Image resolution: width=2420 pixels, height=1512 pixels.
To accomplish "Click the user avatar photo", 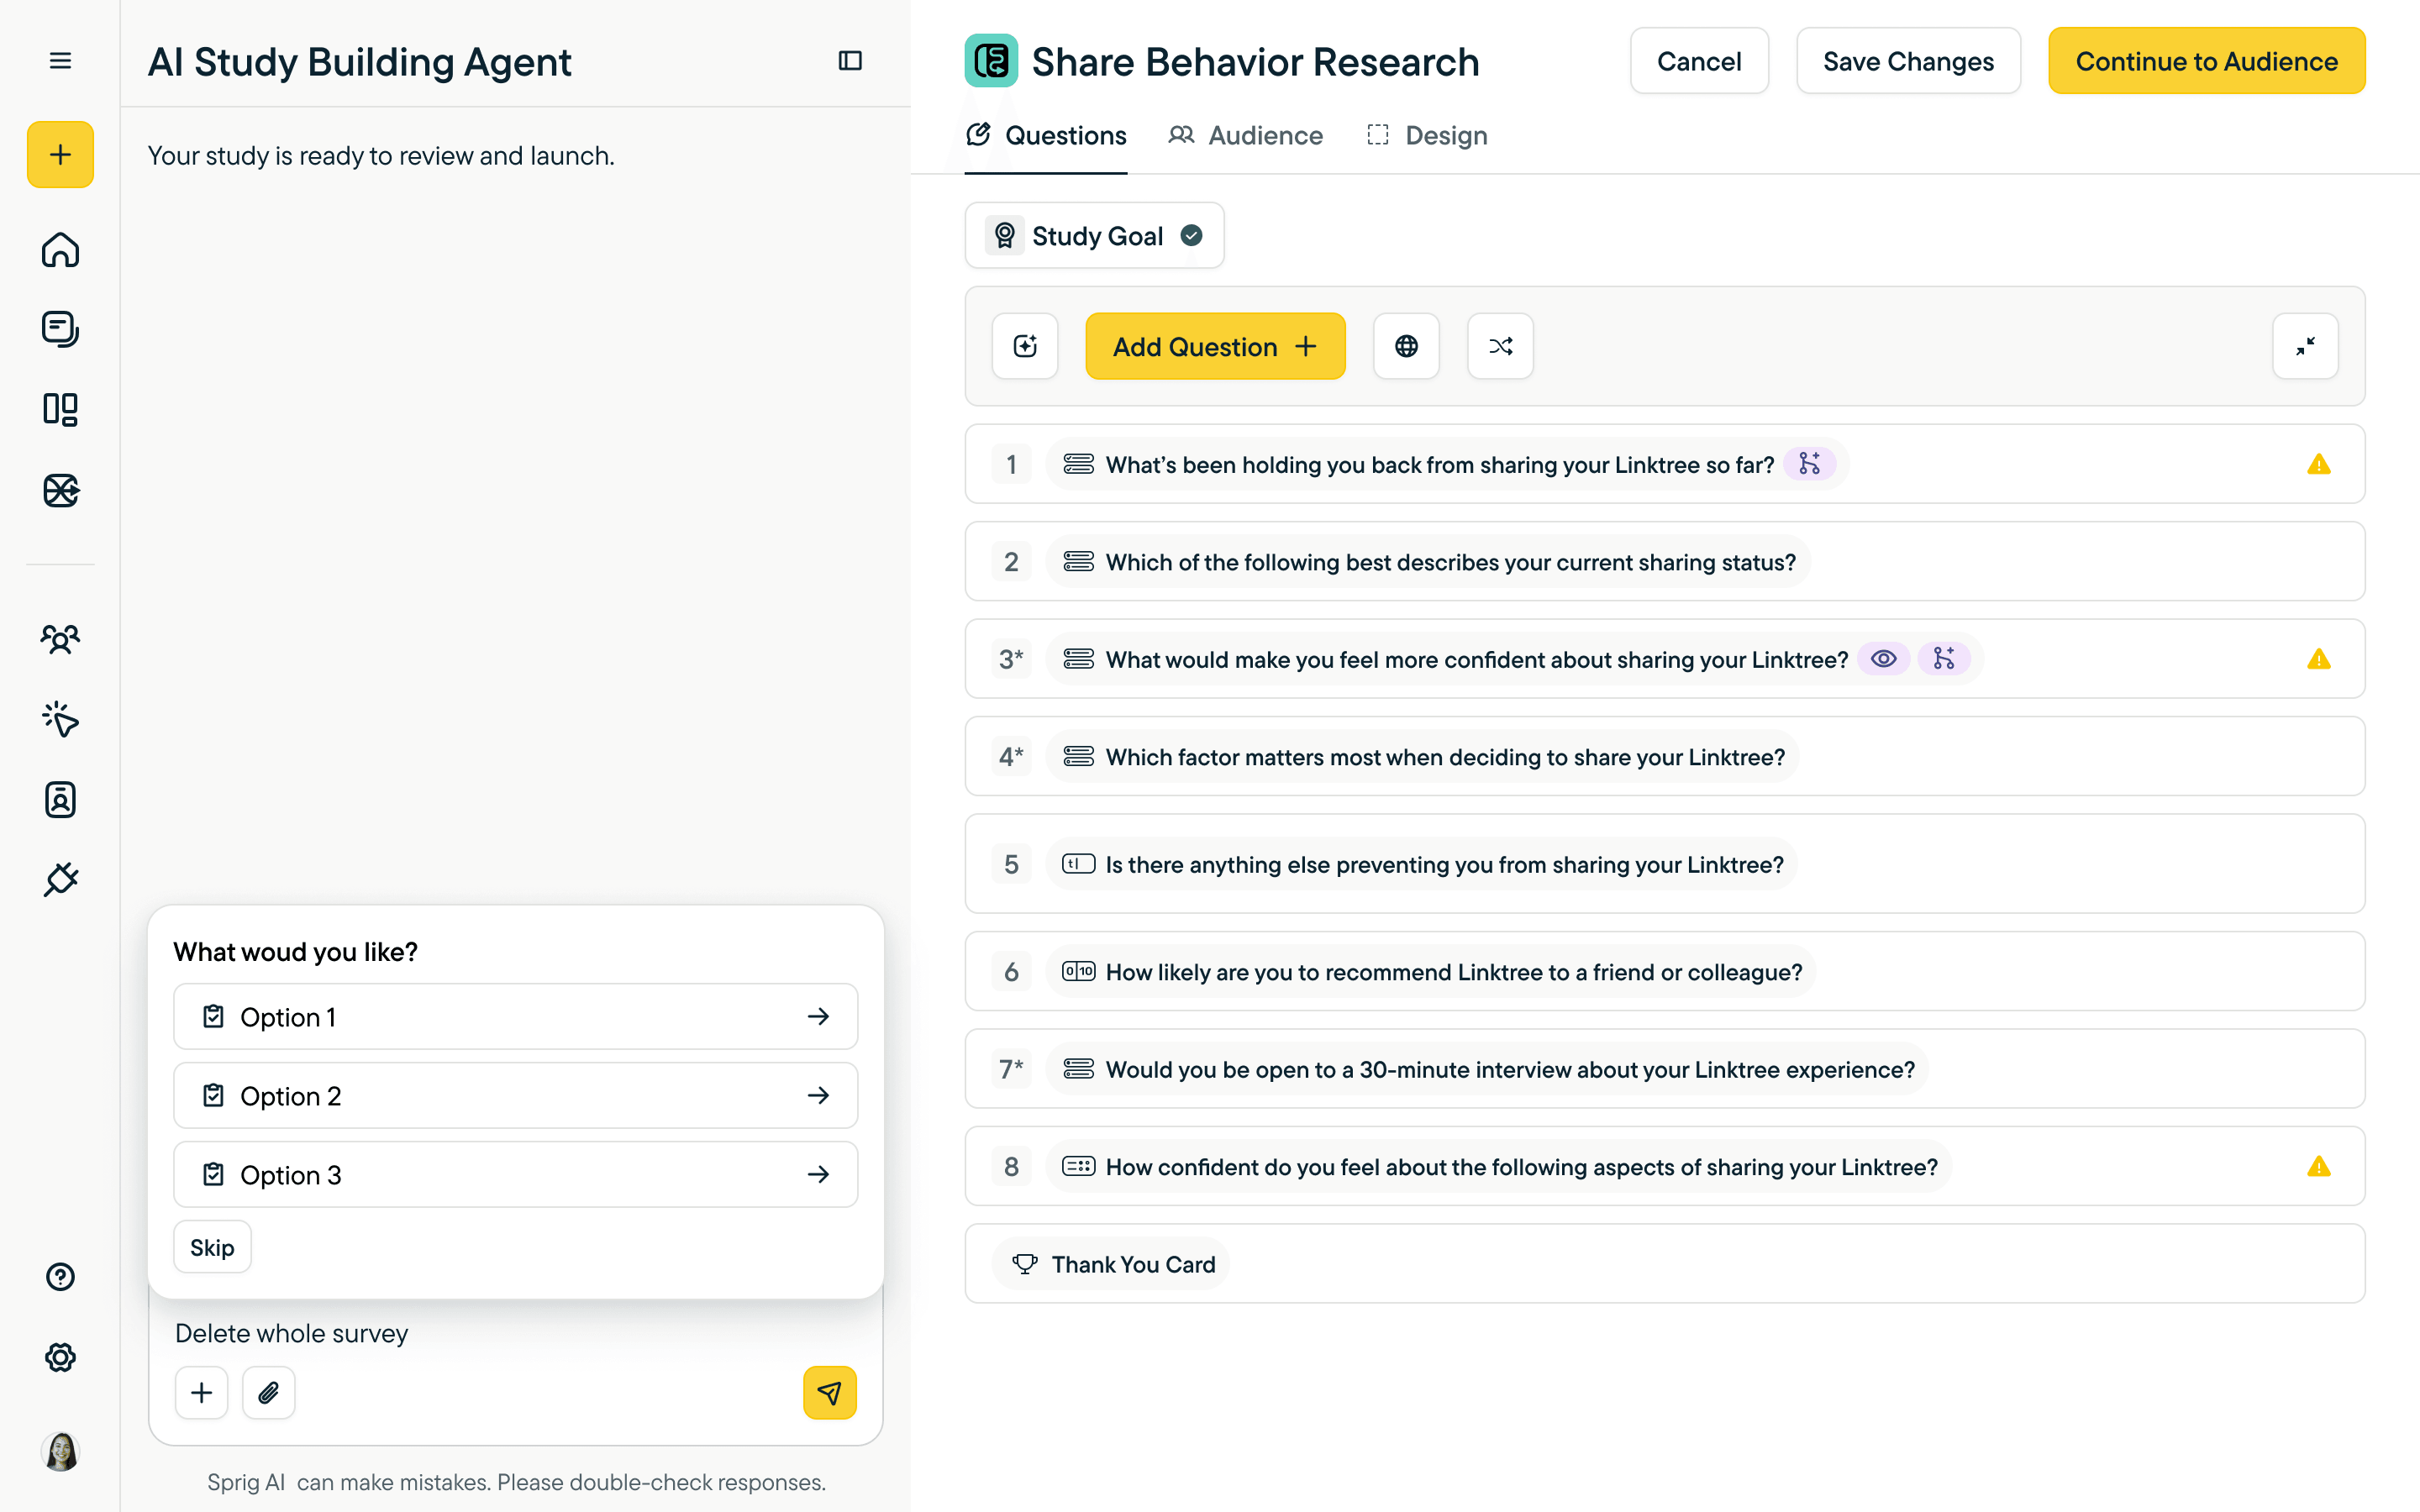I will coord(60,1451).
